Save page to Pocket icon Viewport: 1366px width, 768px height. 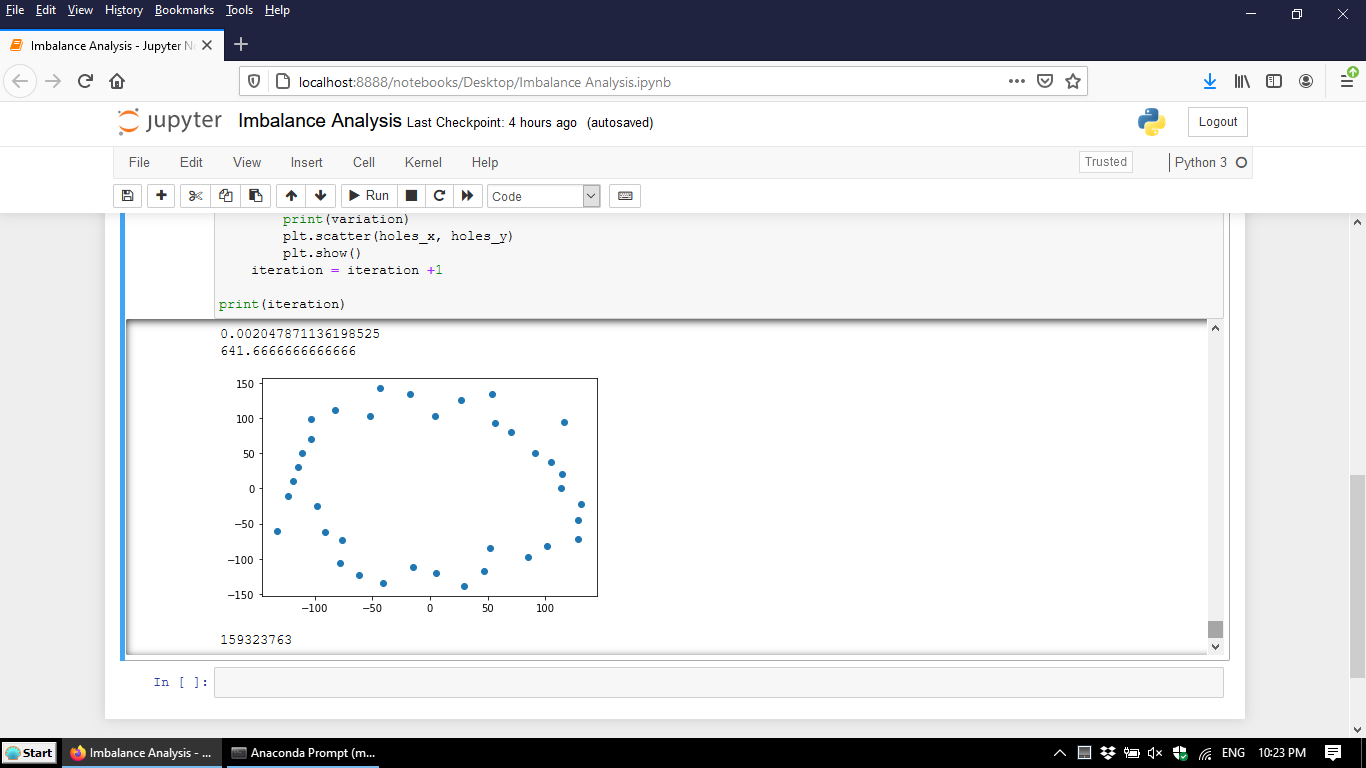pyautogui.click(x=1045, y=81)
